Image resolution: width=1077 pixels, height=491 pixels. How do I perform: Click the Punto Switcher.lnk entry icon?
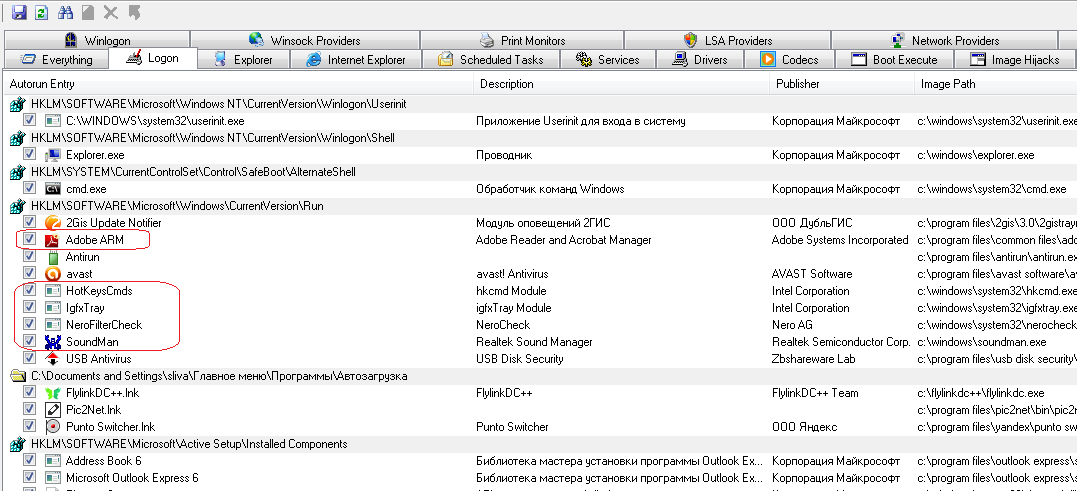tap(53, 427)
